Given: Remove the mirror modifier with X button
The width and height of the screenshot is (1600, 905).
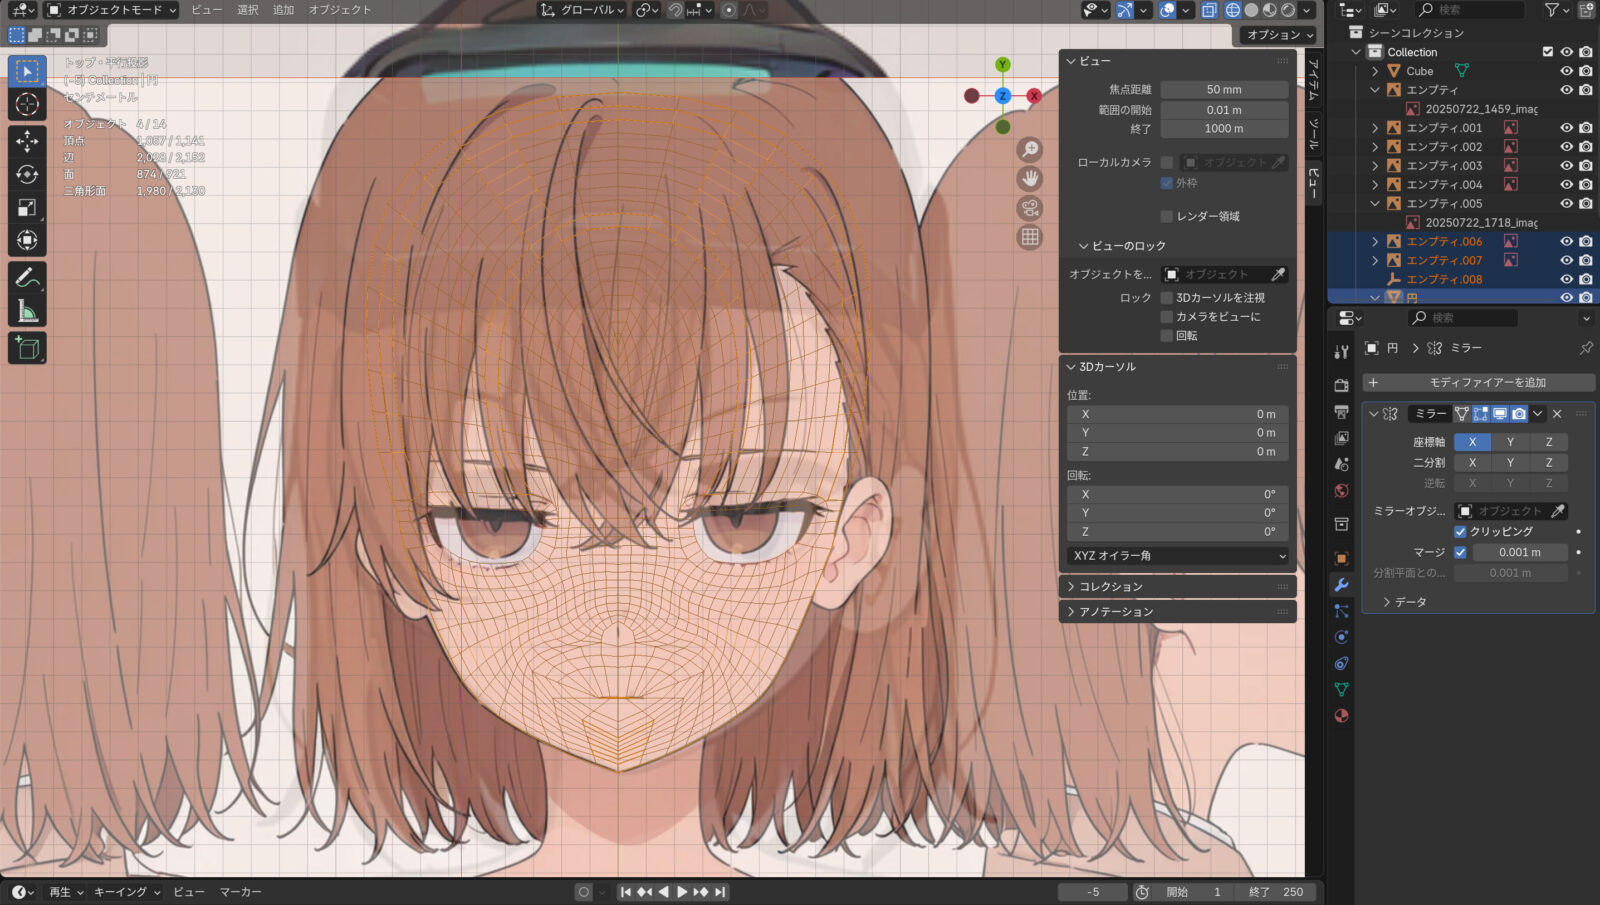Looking at the screenshot, I should pyautogui.click(x=1557, y=414).
